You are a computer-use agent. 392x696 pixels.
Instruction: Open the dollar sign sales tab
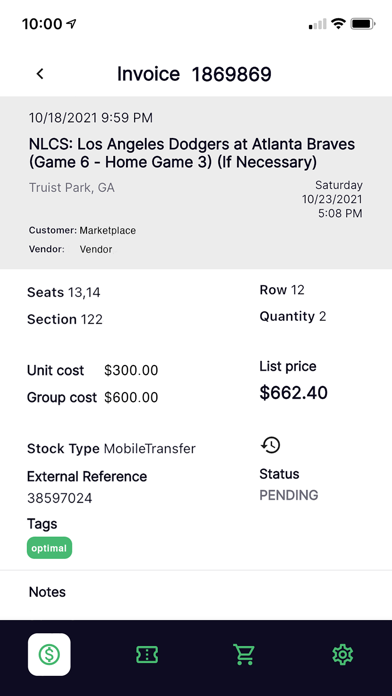click(x=49, y=654)
